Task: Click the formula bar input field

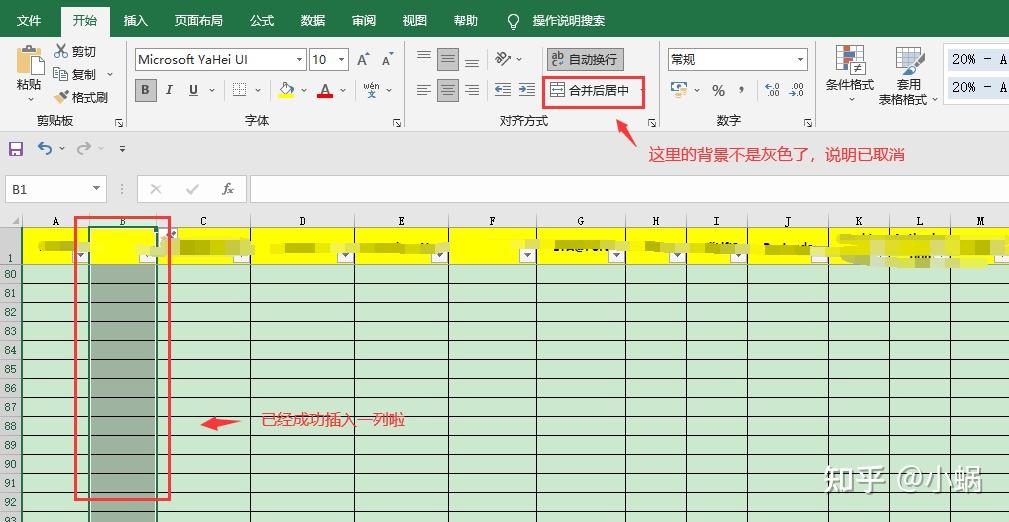Action: click(x=629, y=189)
